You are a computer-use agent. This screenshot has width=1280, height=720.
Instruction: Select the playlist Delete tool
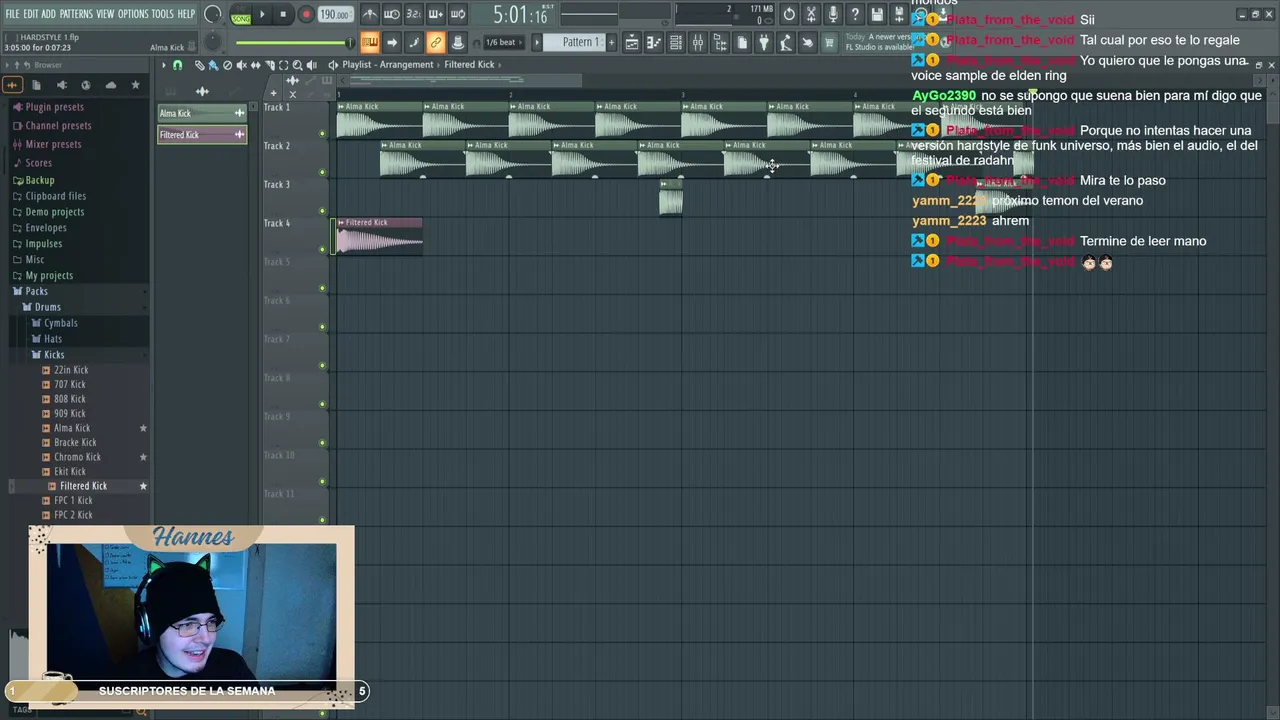click(227, 65)
